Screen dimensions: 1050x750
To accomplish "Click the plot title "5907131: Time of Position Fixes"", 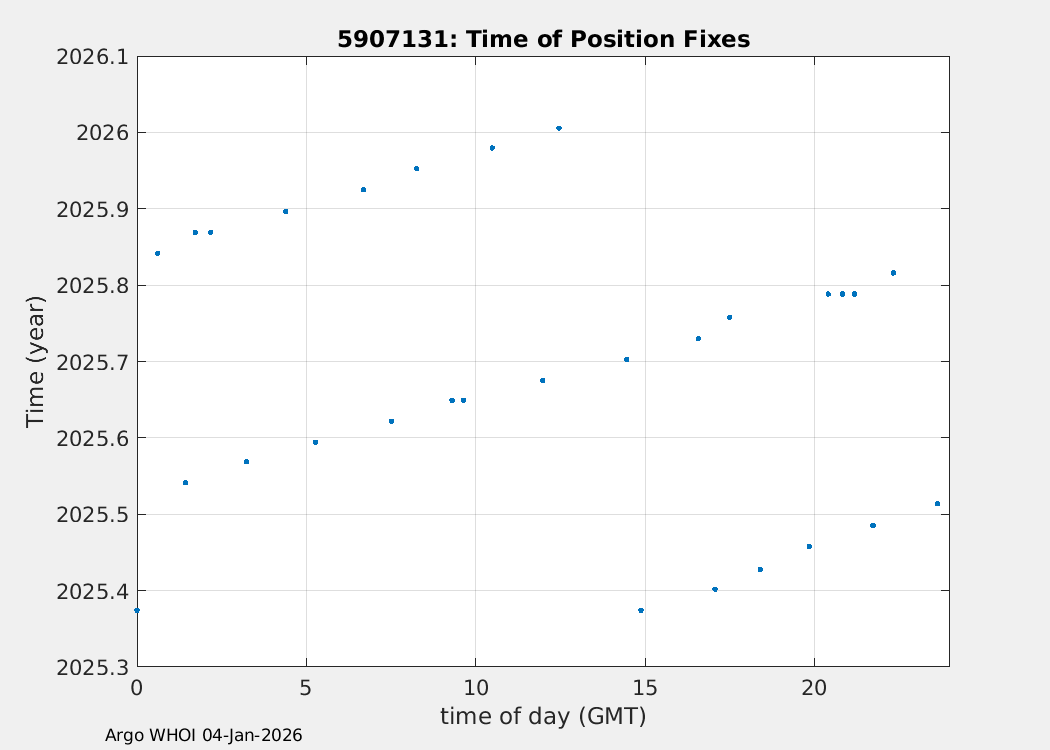I will tap(543, 39).
